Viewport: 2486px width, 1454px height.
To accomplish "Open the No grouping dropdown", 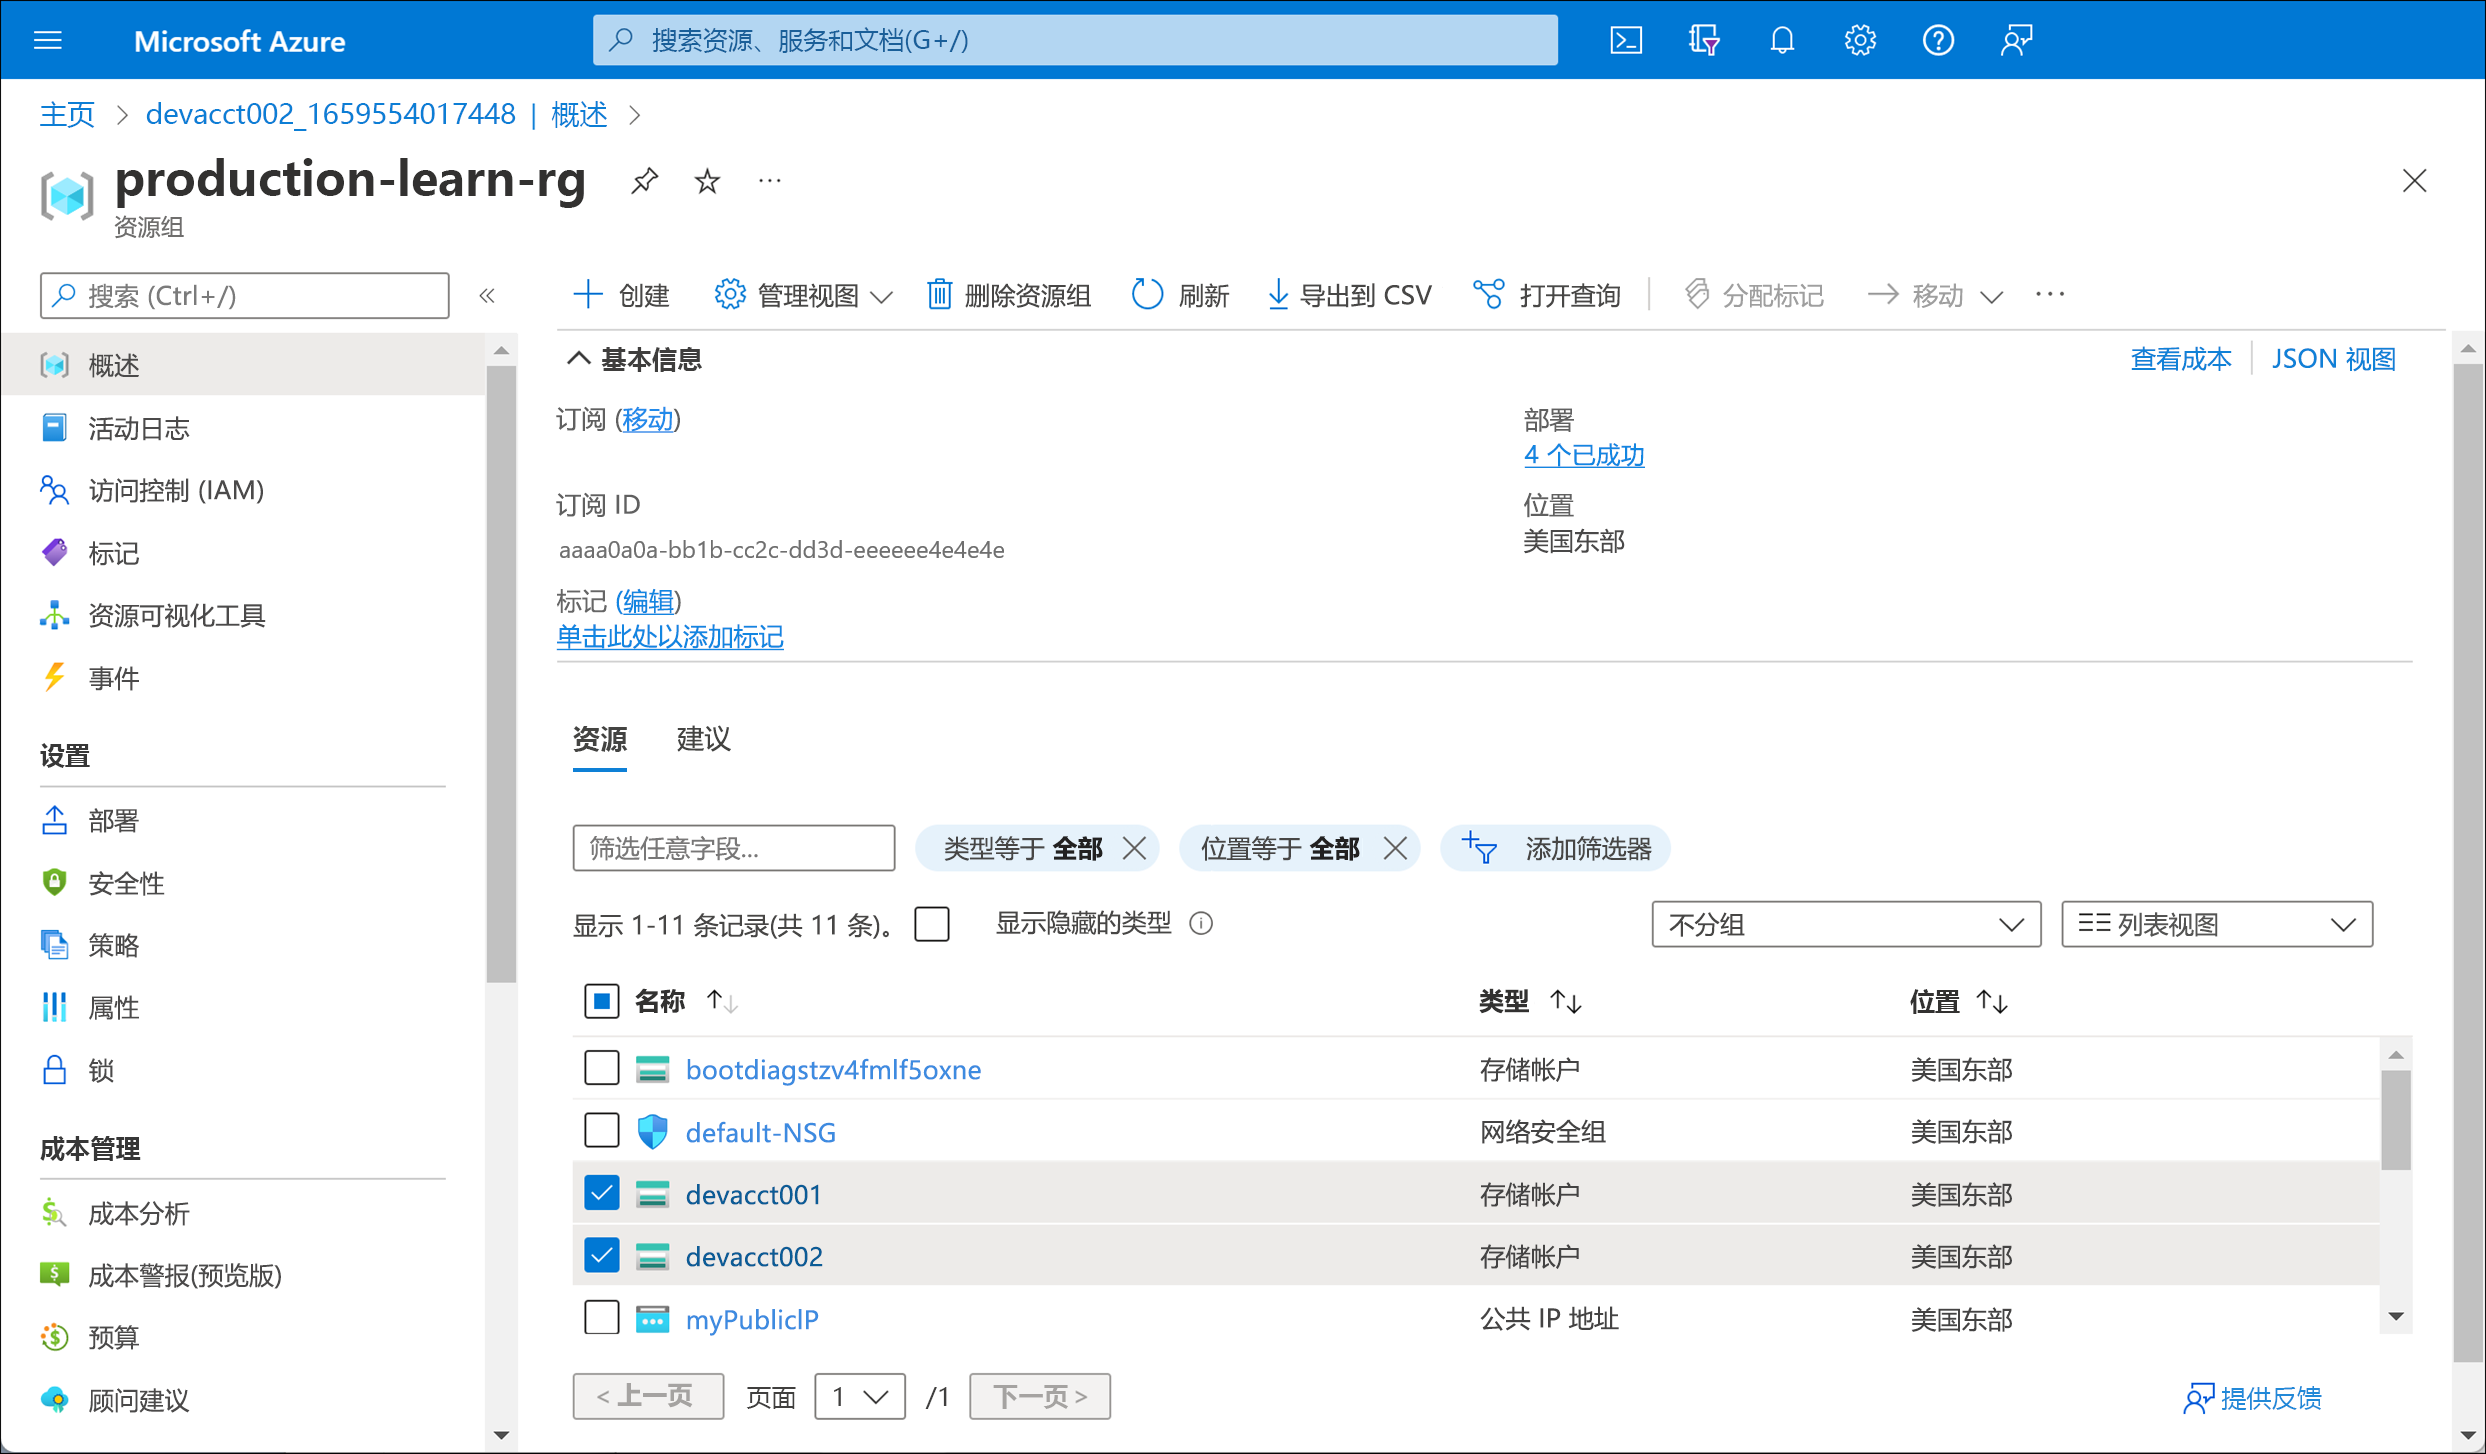I will tap(1846, 924).
